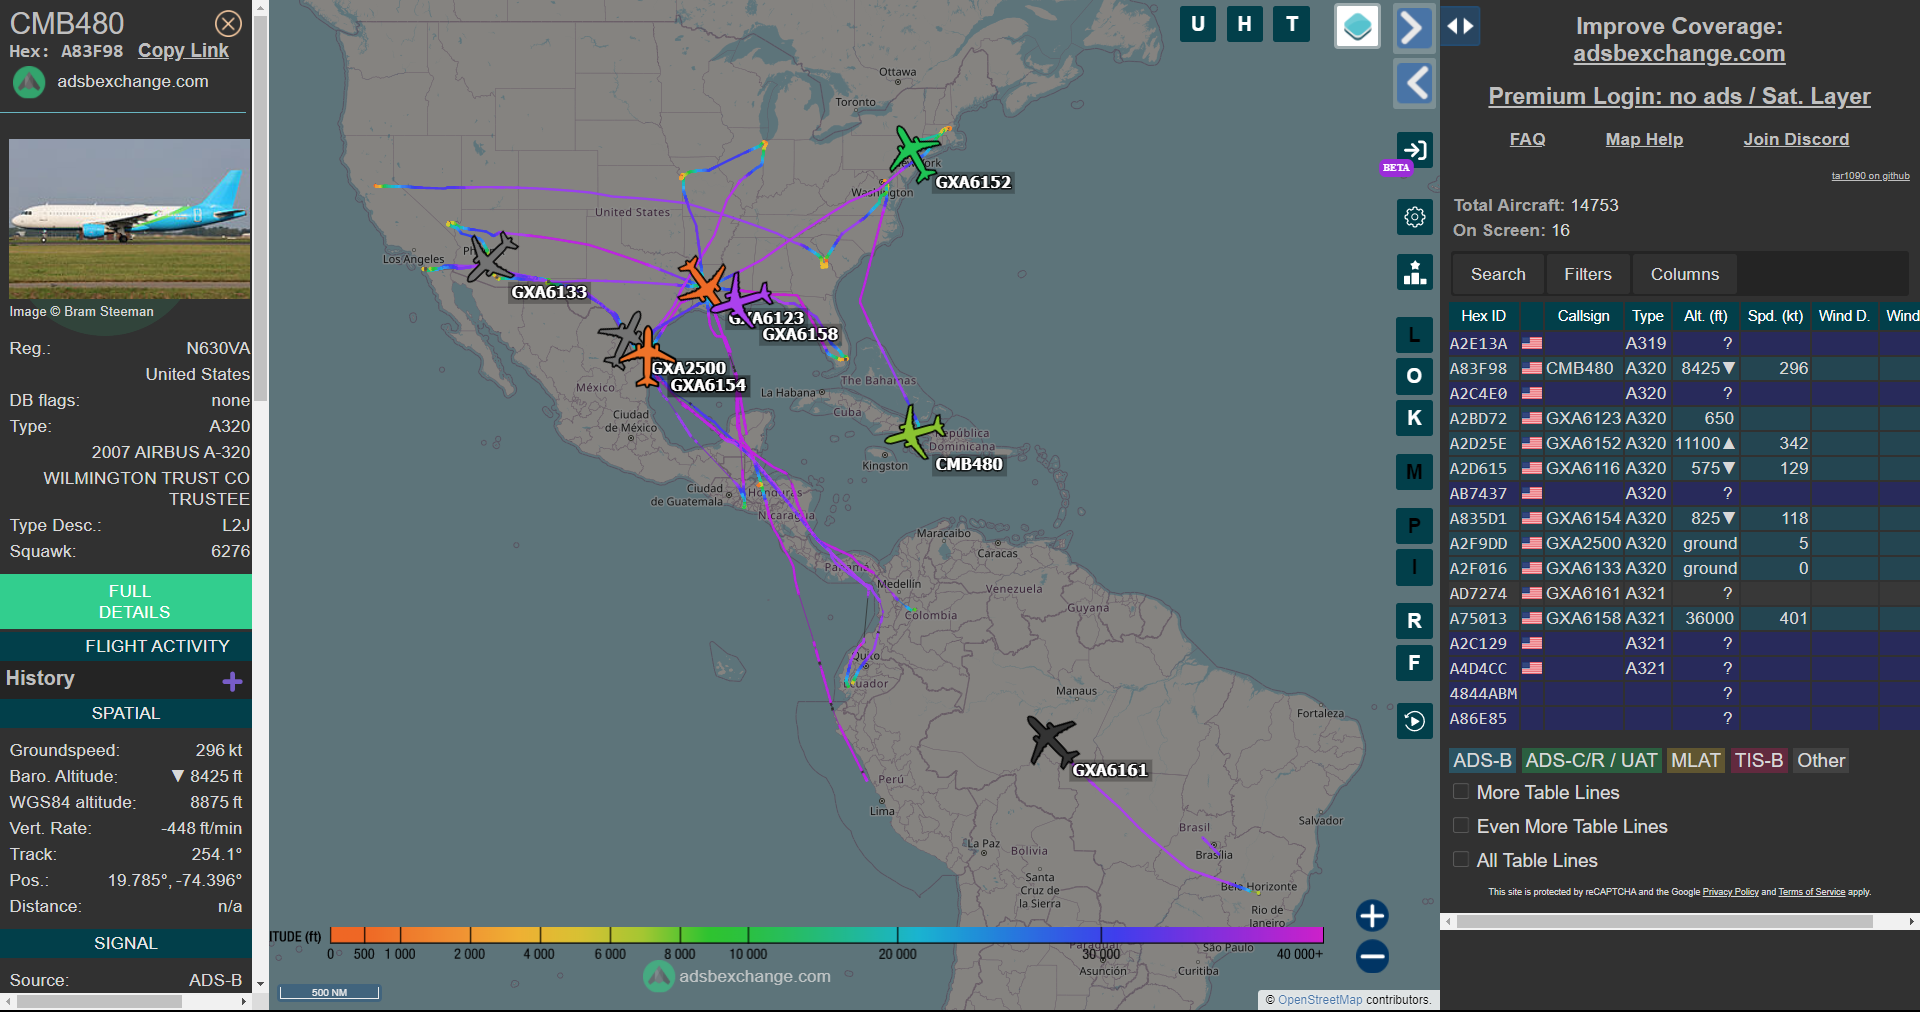Viewport: 1920px width, 1012px height.
Task: Toggle TIS-B source filter
Action: click(1758, 760)
